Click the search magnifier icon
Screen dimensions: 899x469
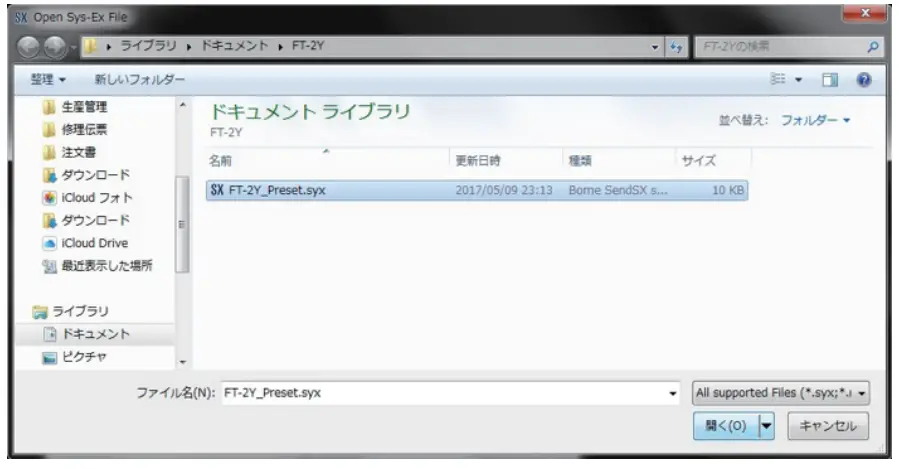(x=873, y=47)
